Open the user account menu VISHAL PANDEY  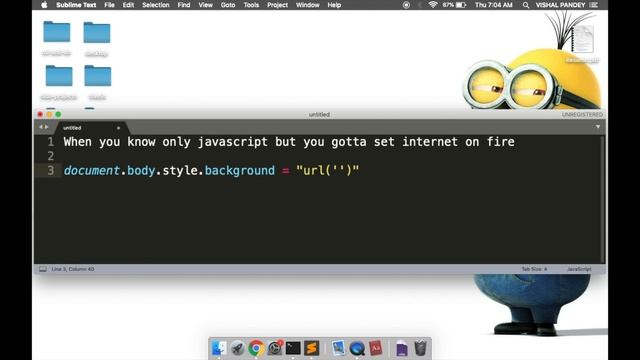[x=560, y=5]
